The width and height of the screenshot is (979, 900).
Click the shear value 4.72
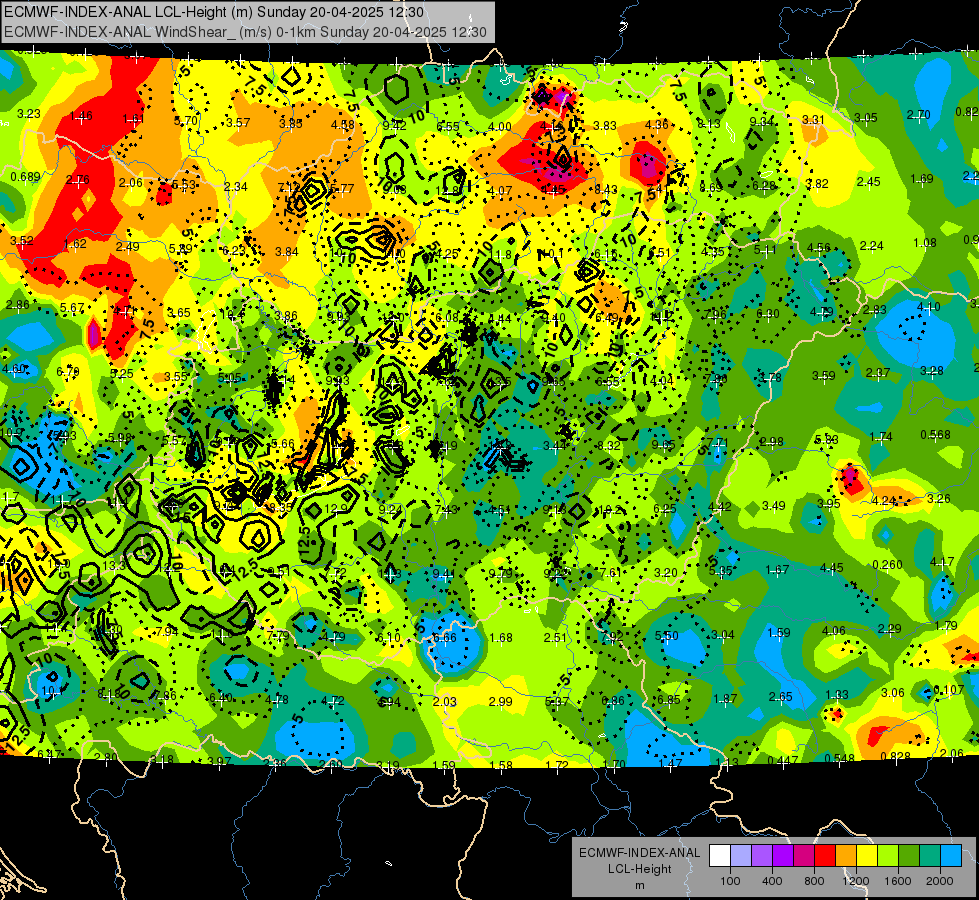coord(333,701)
